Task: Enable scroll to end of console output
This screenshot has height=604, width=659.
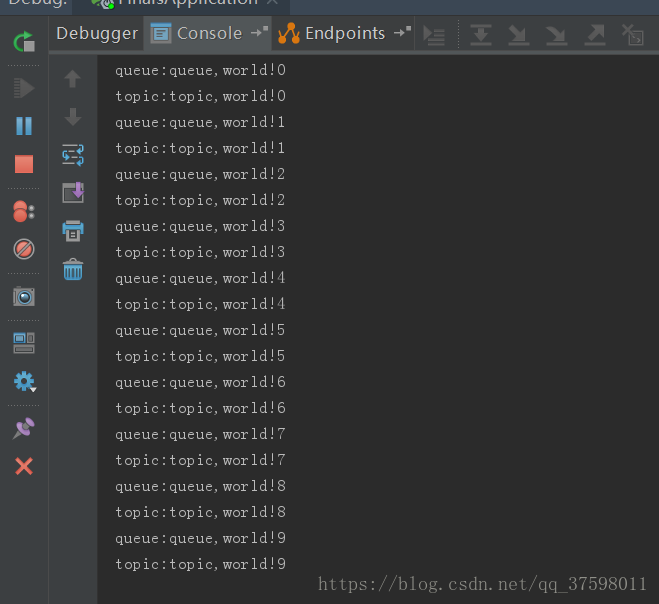Action: tap(73, 193)
